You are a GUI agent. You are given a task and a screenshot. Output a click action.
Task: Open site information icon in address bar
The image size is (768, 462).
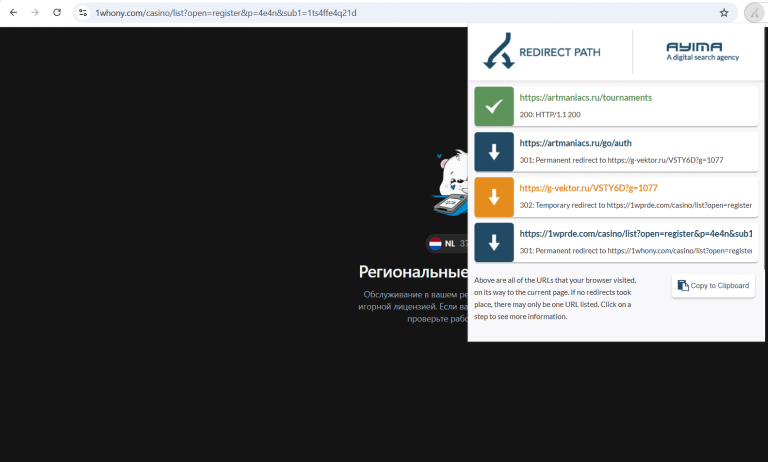83,13
